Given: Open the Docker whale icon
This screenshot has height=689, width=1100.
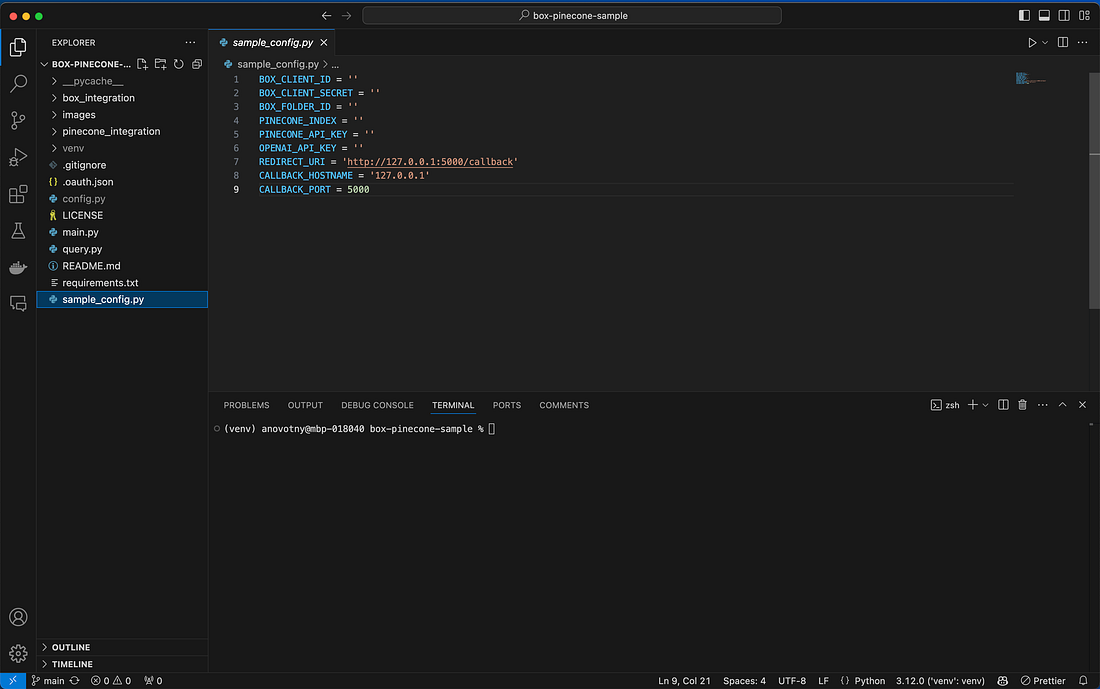Looking at the screenshot, I should click(18, 267).
